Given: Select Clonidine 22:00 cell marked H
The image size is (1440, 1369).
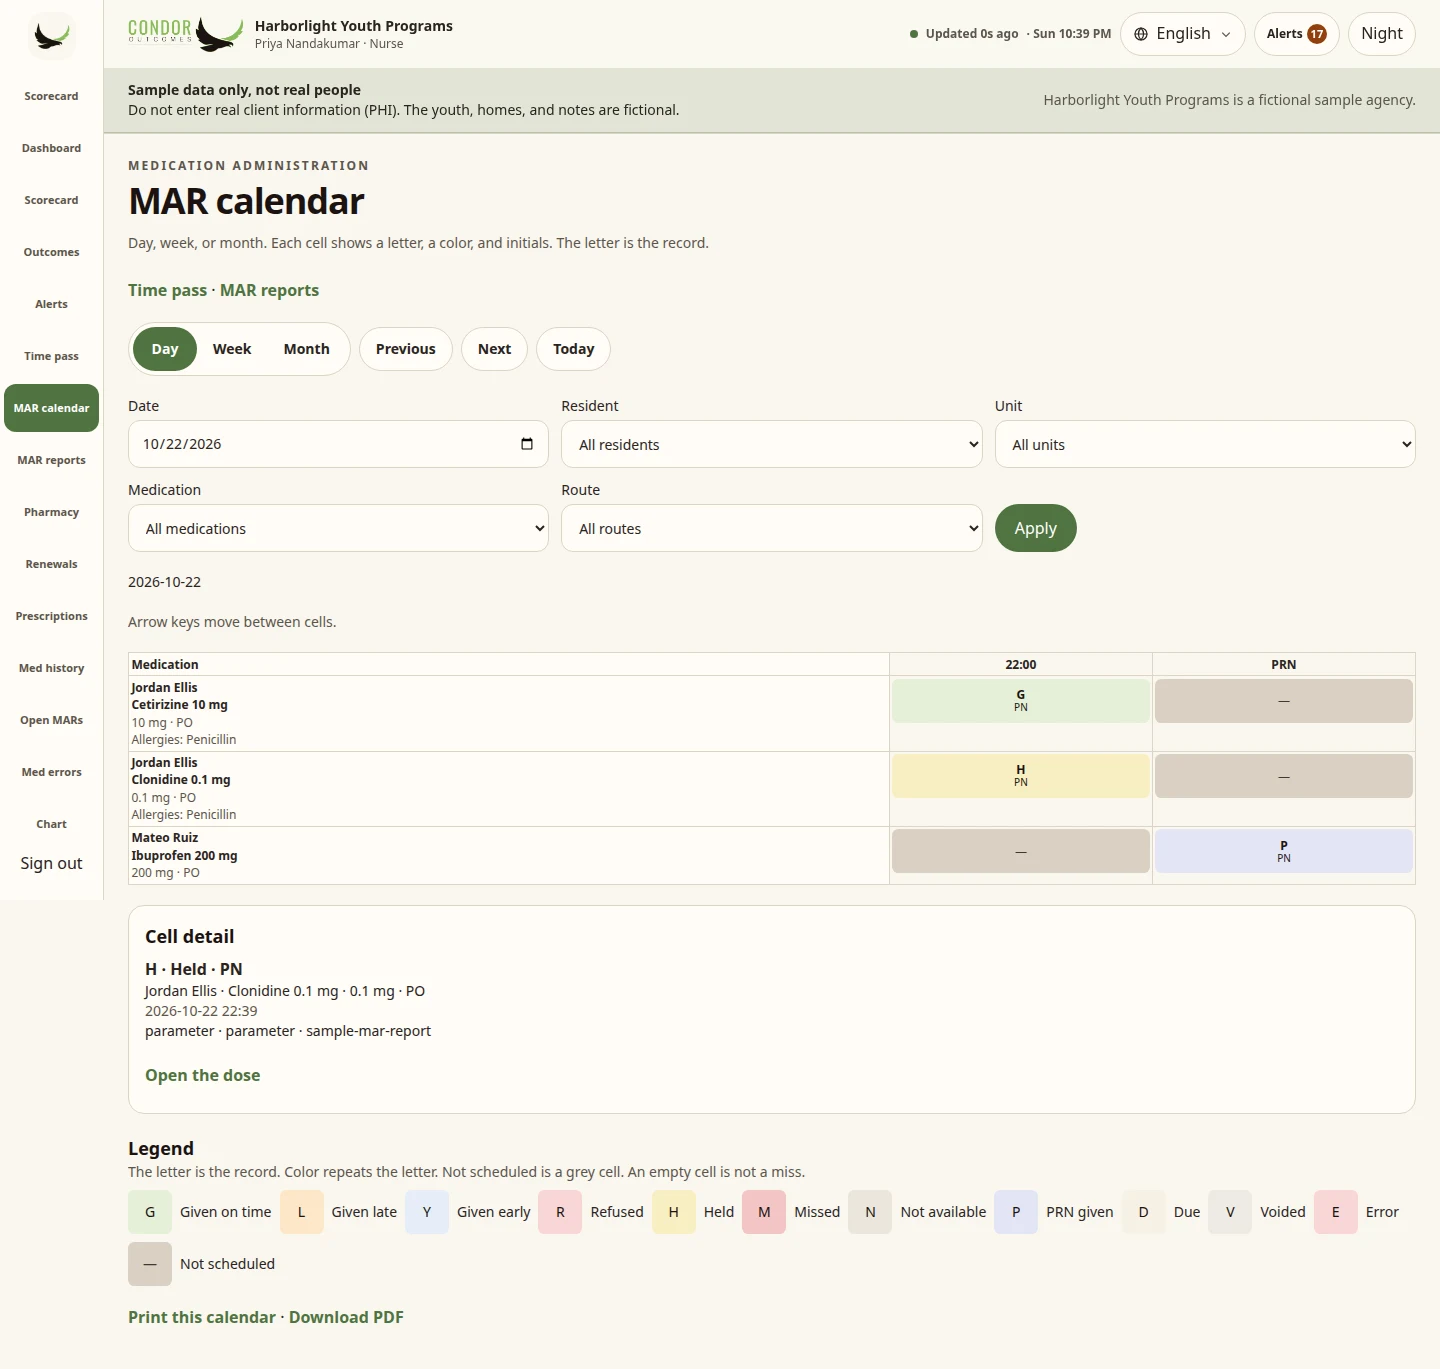Looking at the screenshot, I should (x=1021, y=776).
